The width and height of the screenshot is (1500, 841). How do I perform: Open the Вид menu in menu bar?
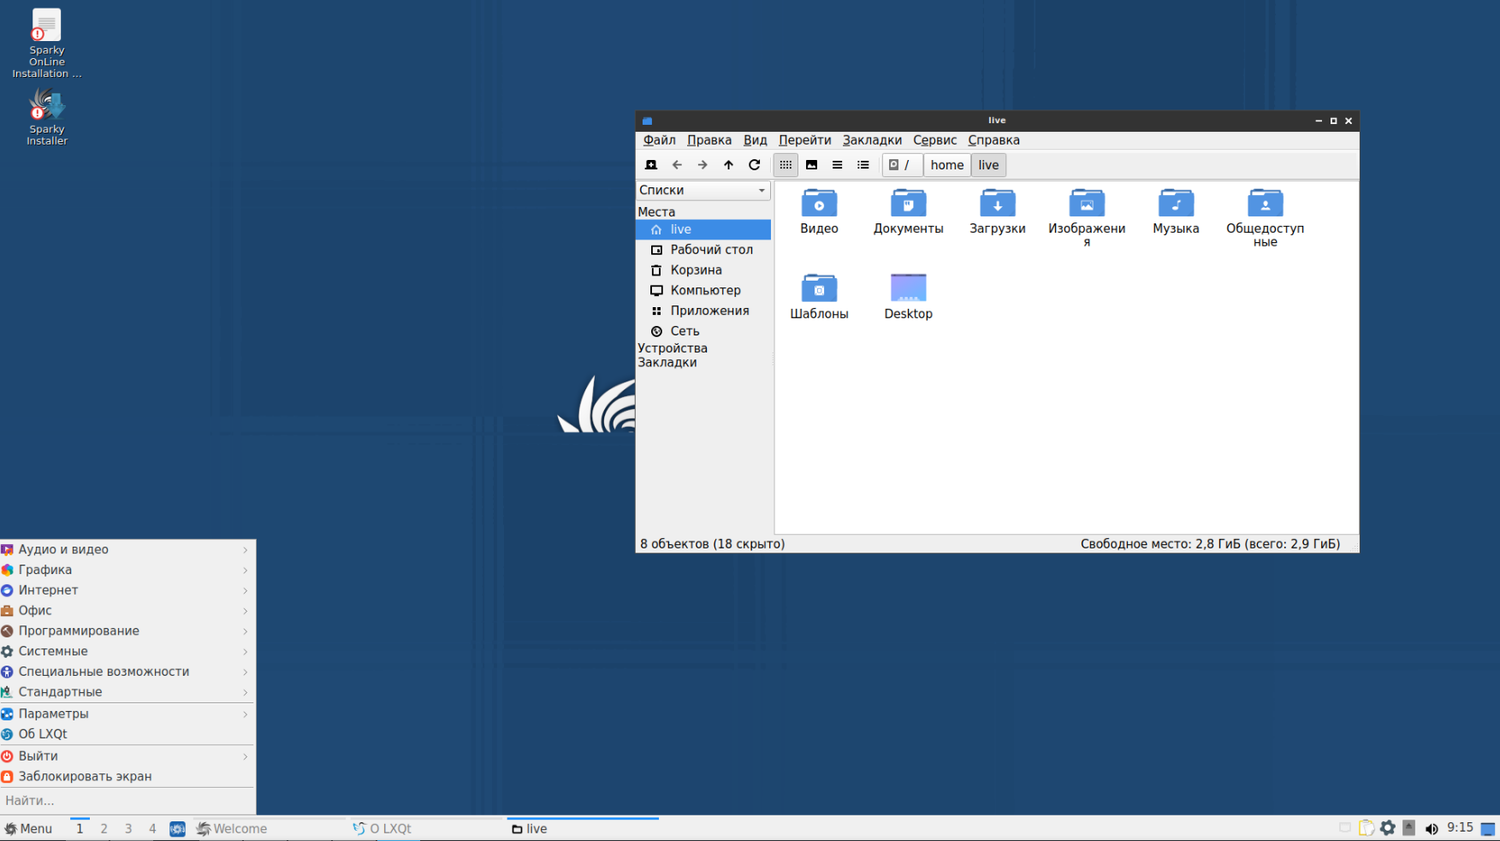tap(755, 140)
